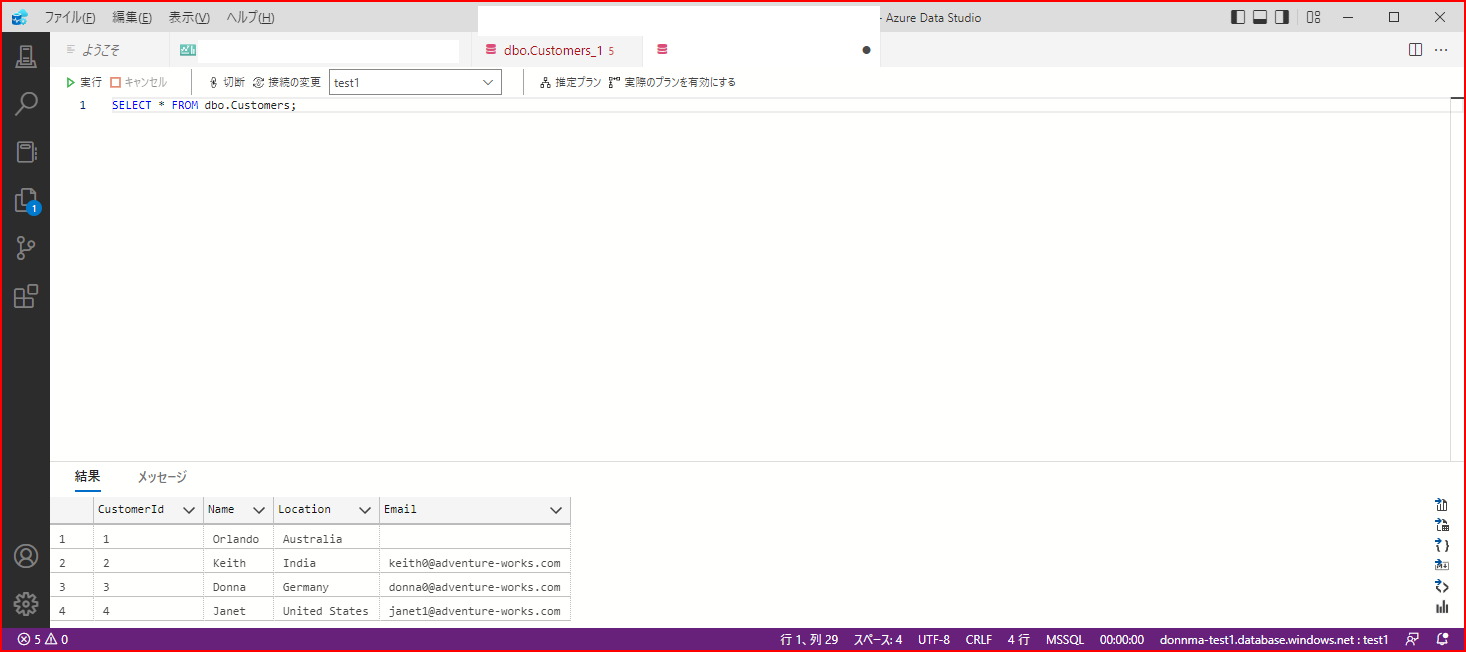Click the キャンセル button
Screen dimensions: 1466x652
coord(139,82)
